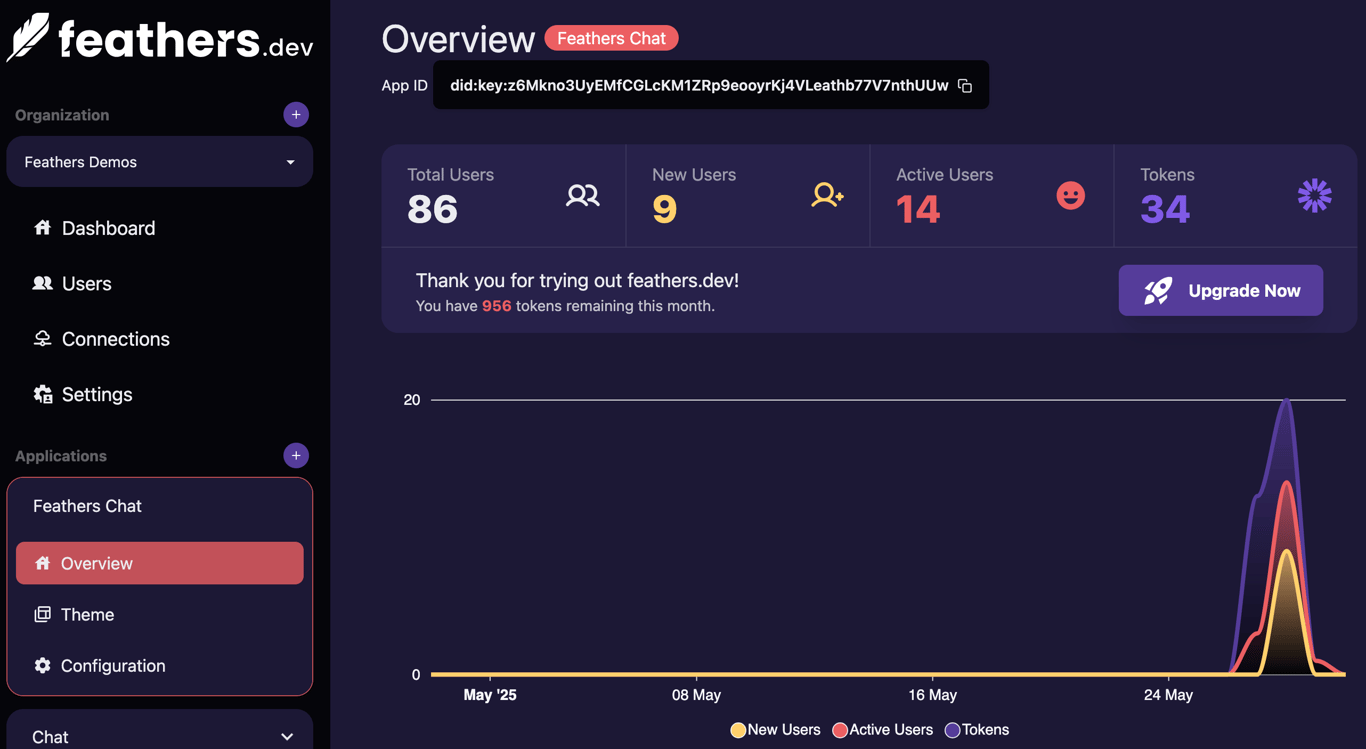Click the 'Thank you for trying out feathers.dev!' text
The height and width of the screenshot is (749, 1366).
coord(577,280)
